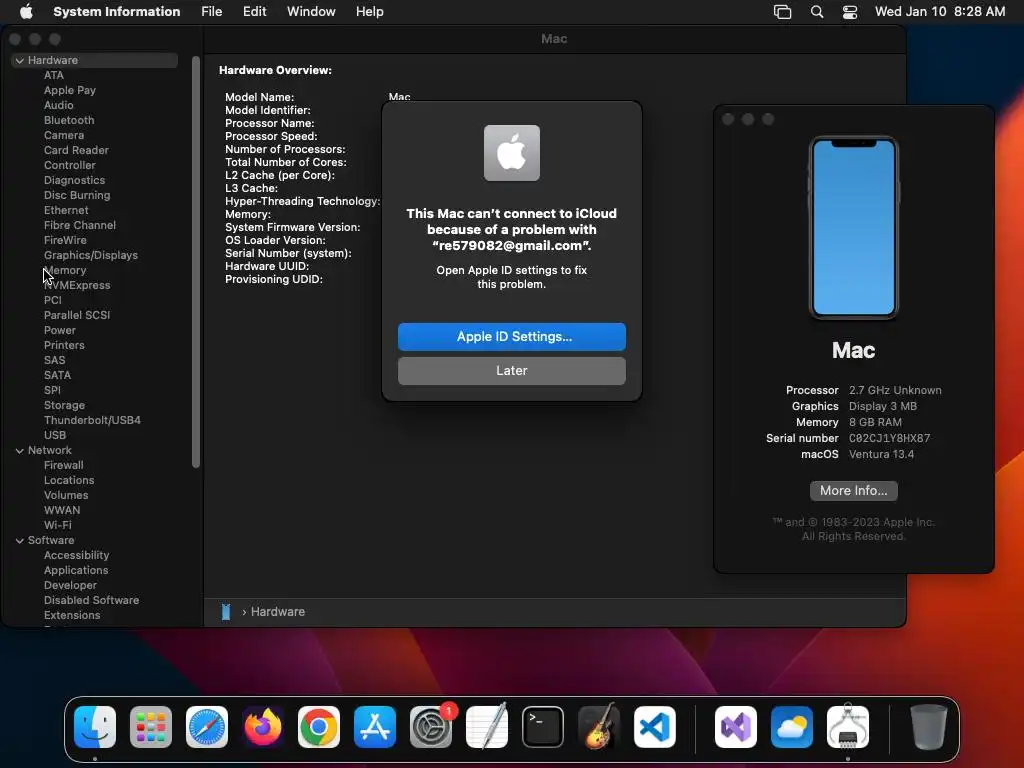Select Bluetooth in the sidebar
Screen dimensions: 1024x768
(69, 120)
